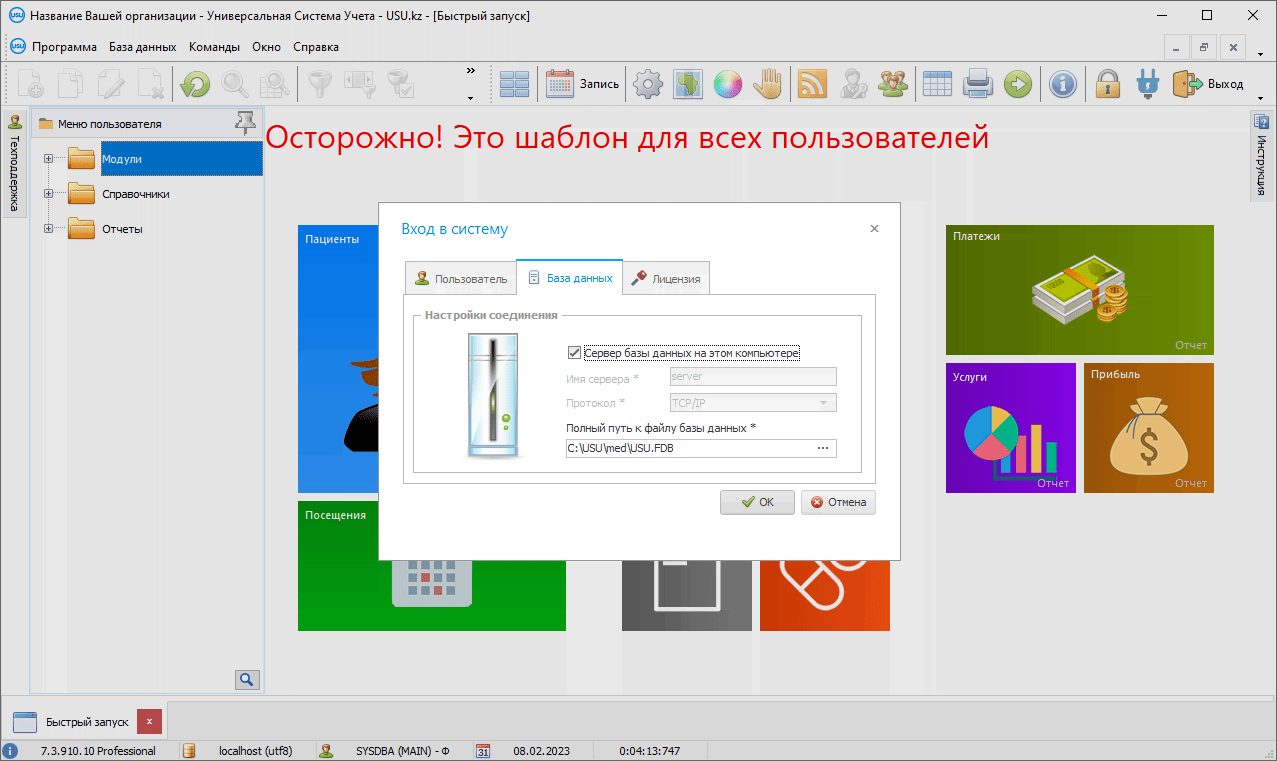
Task: Click the printer icon in toolbar
Action: [977, 85]
